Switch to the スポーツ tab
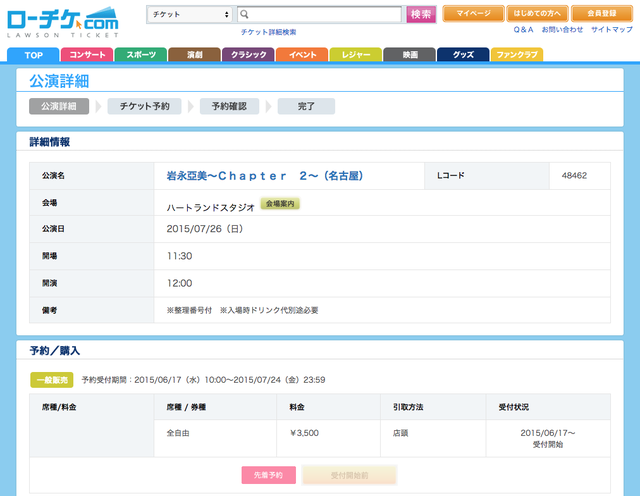Image resolution: width=640 pixels, height=496 pixels. point(141,55)
